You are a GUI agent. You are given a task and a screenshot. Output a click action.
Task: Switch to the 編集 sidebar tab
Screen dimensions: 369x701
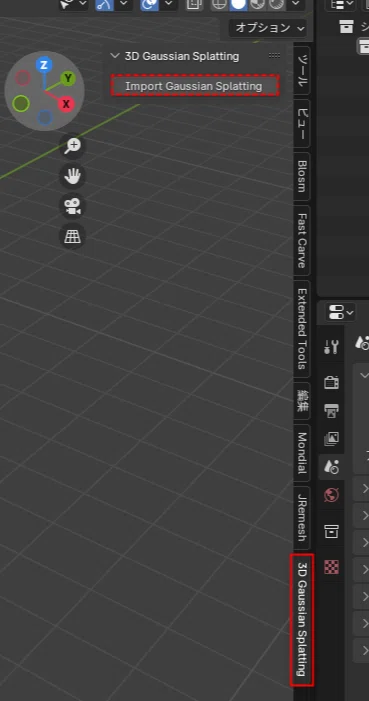302,400
